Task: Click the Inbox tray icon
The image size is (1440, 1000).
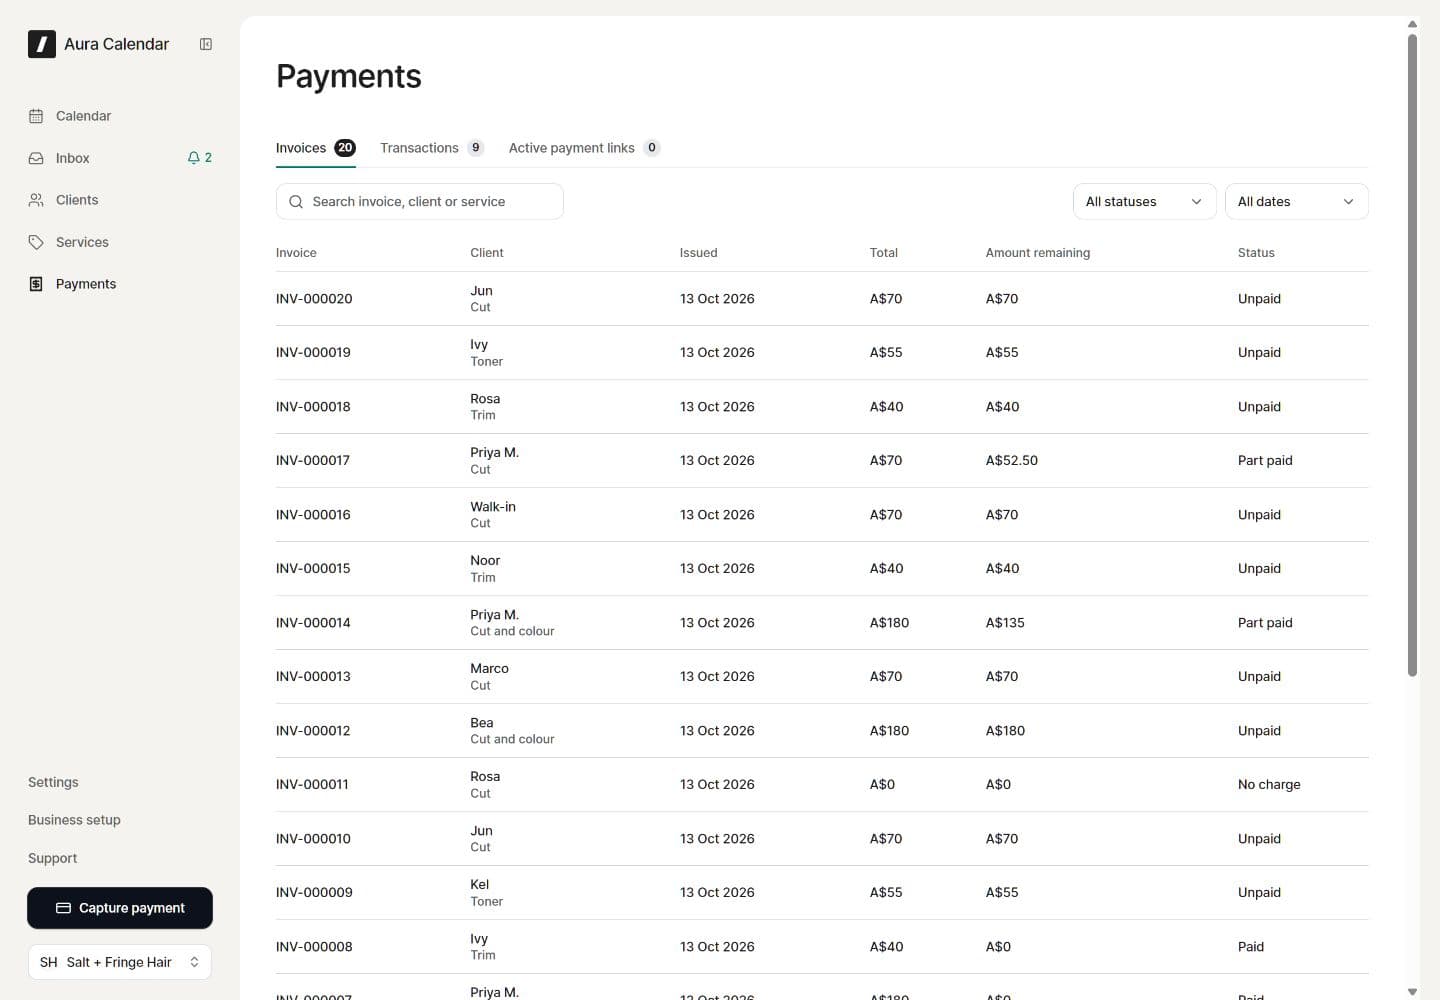Action: [36, 158]
